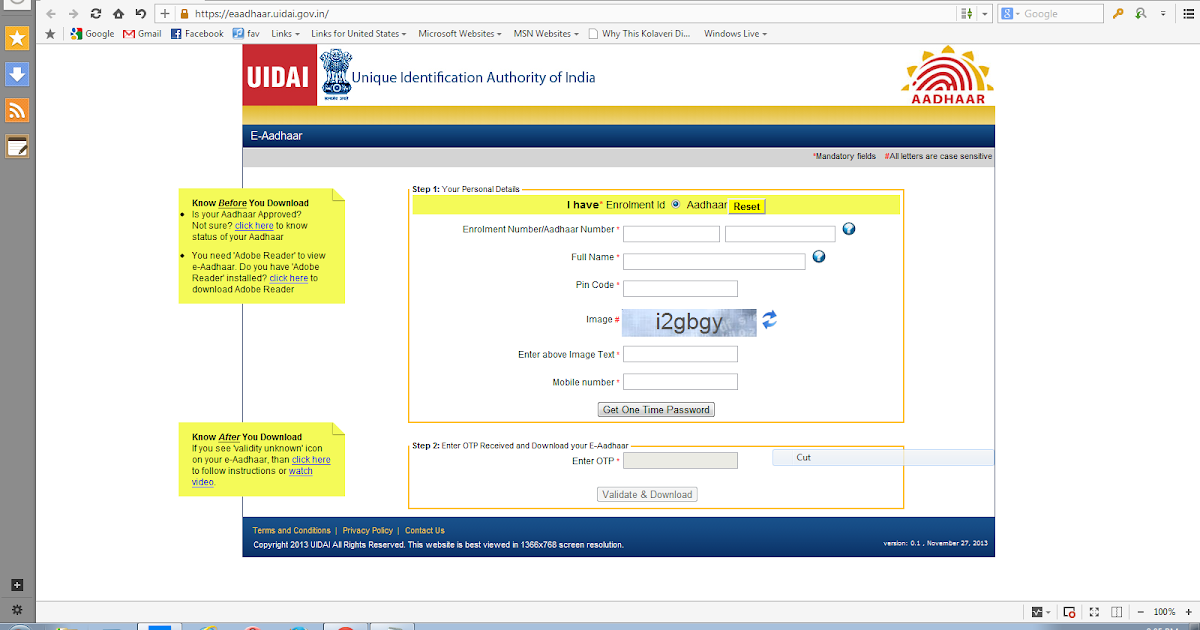1200x630 pixels.
Task: Open Gmail bookmark
Action: coord(142,33)
